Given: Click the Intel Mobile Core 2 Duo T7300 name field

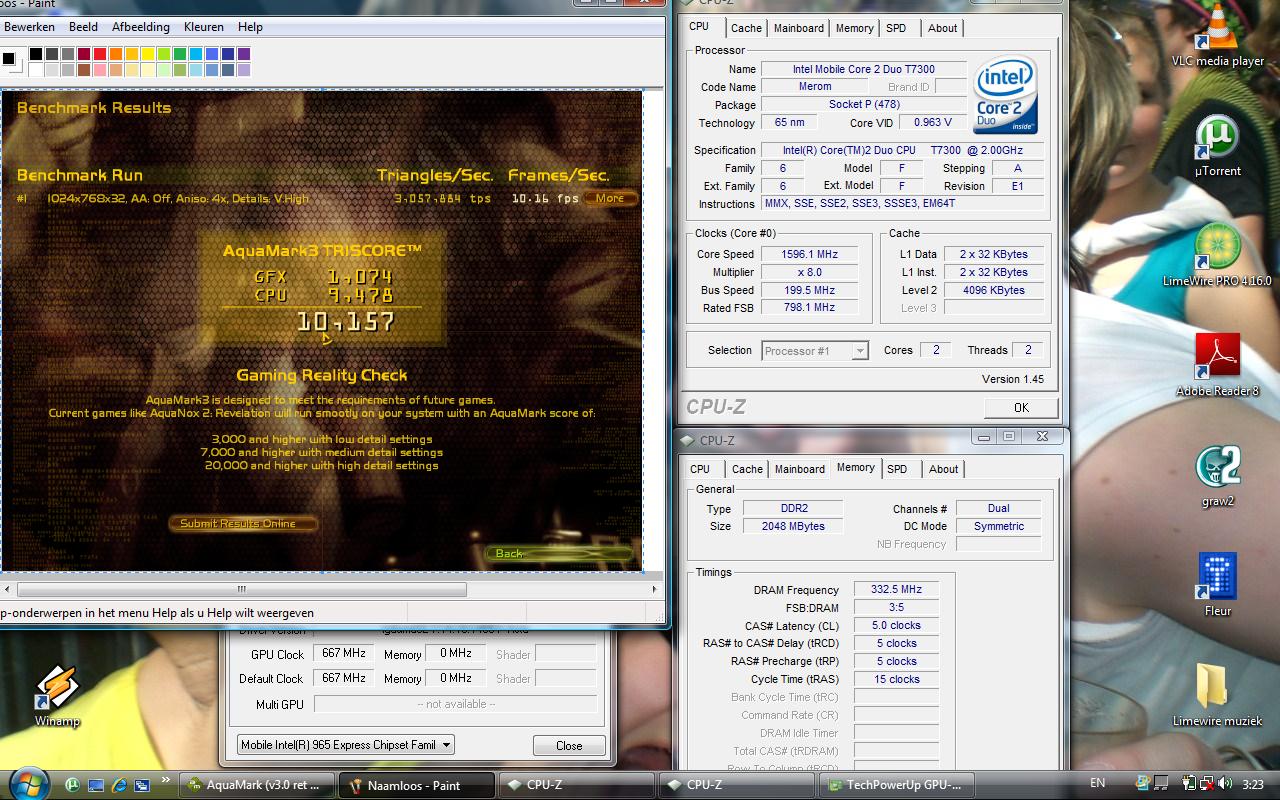Looking at the screenshot, I should click(x=864, y=69).
